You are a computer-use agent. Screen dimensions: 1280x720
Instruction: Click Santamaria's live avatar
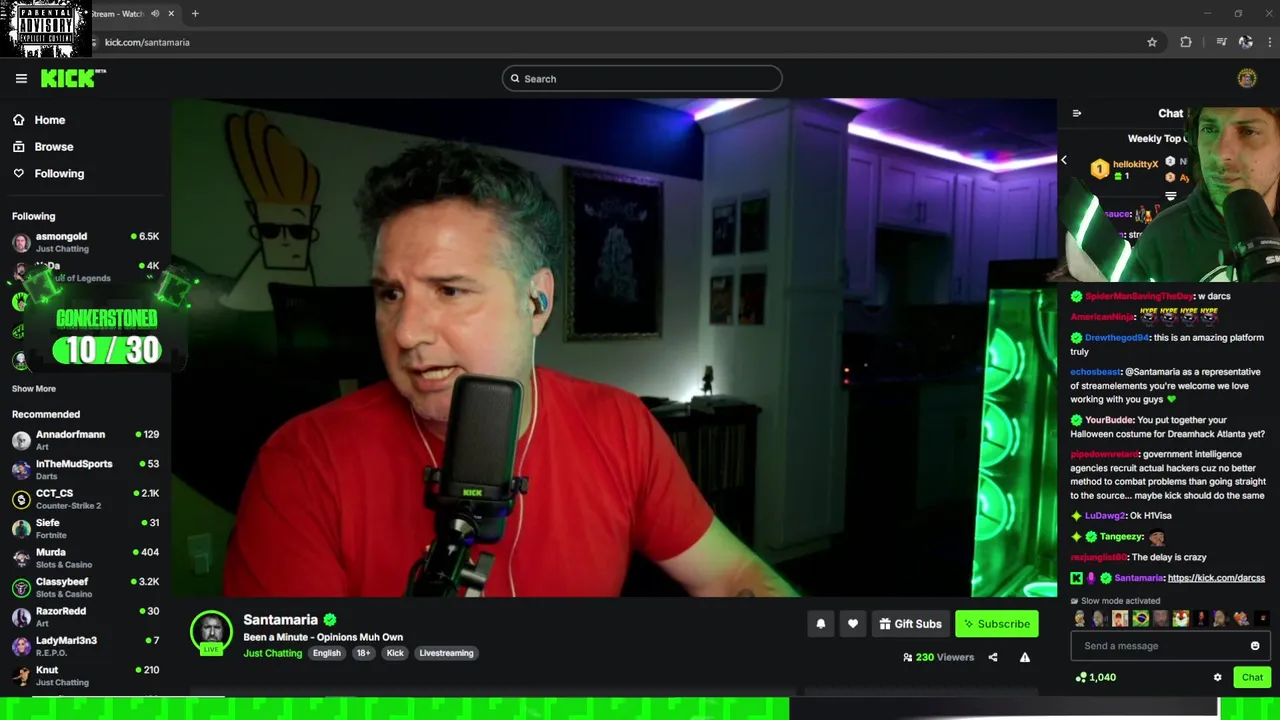(211, 632)
